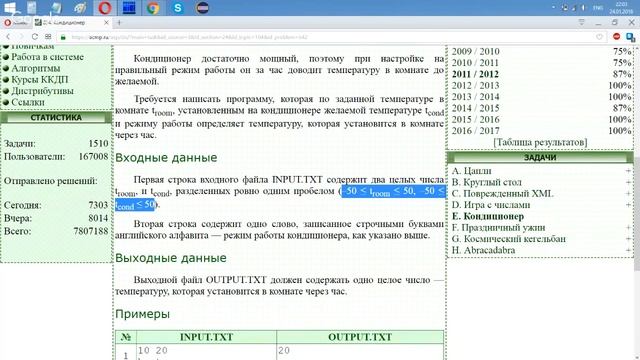Open problem C. Поврежденный XML
The image size is (640, 360).
[x=502, y=193]
